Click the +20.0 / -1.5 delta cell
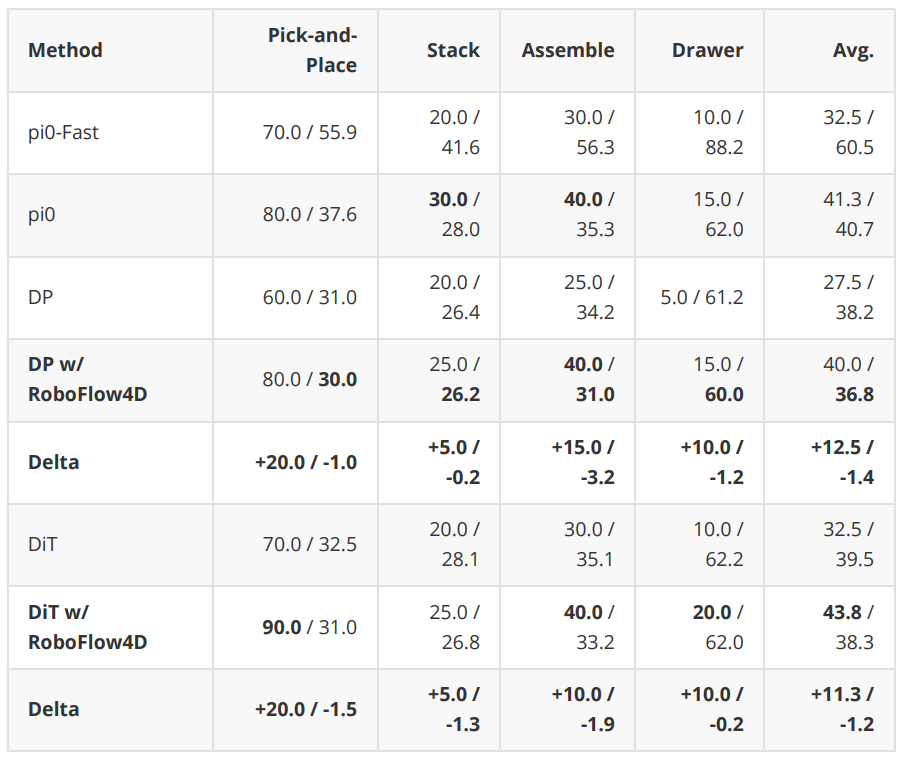This screenshot has width=902, height=759. tap(306, 709)
